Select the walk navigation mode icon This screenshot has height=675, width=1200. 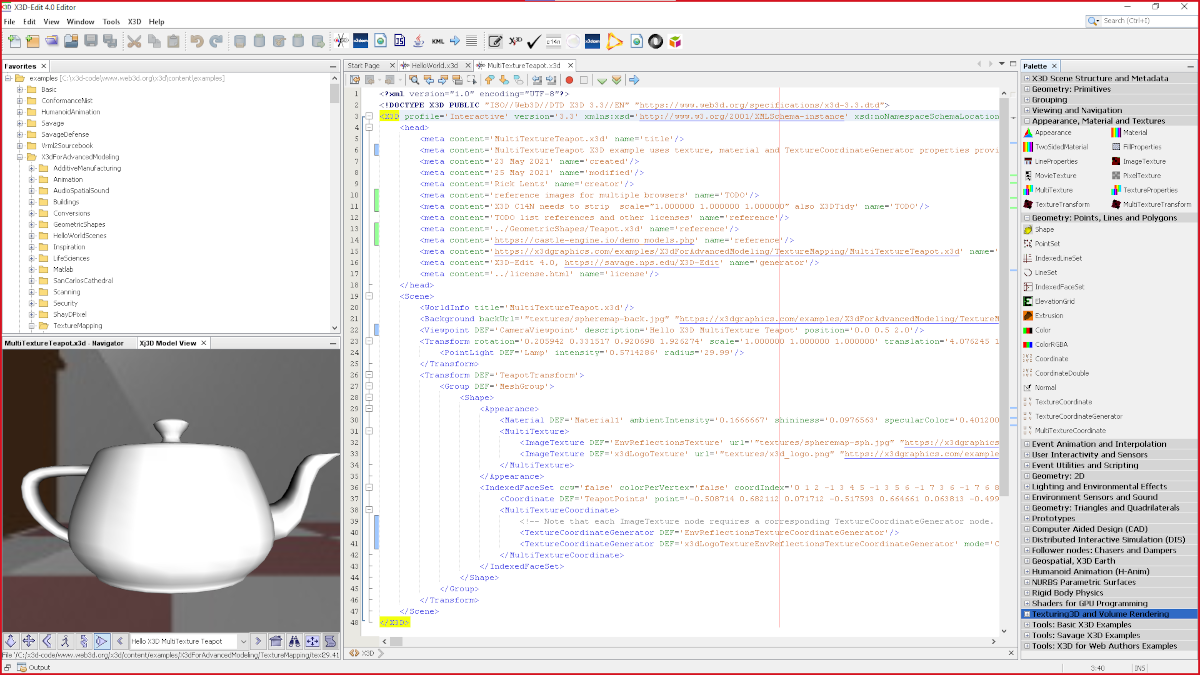[x=65, y=641]
